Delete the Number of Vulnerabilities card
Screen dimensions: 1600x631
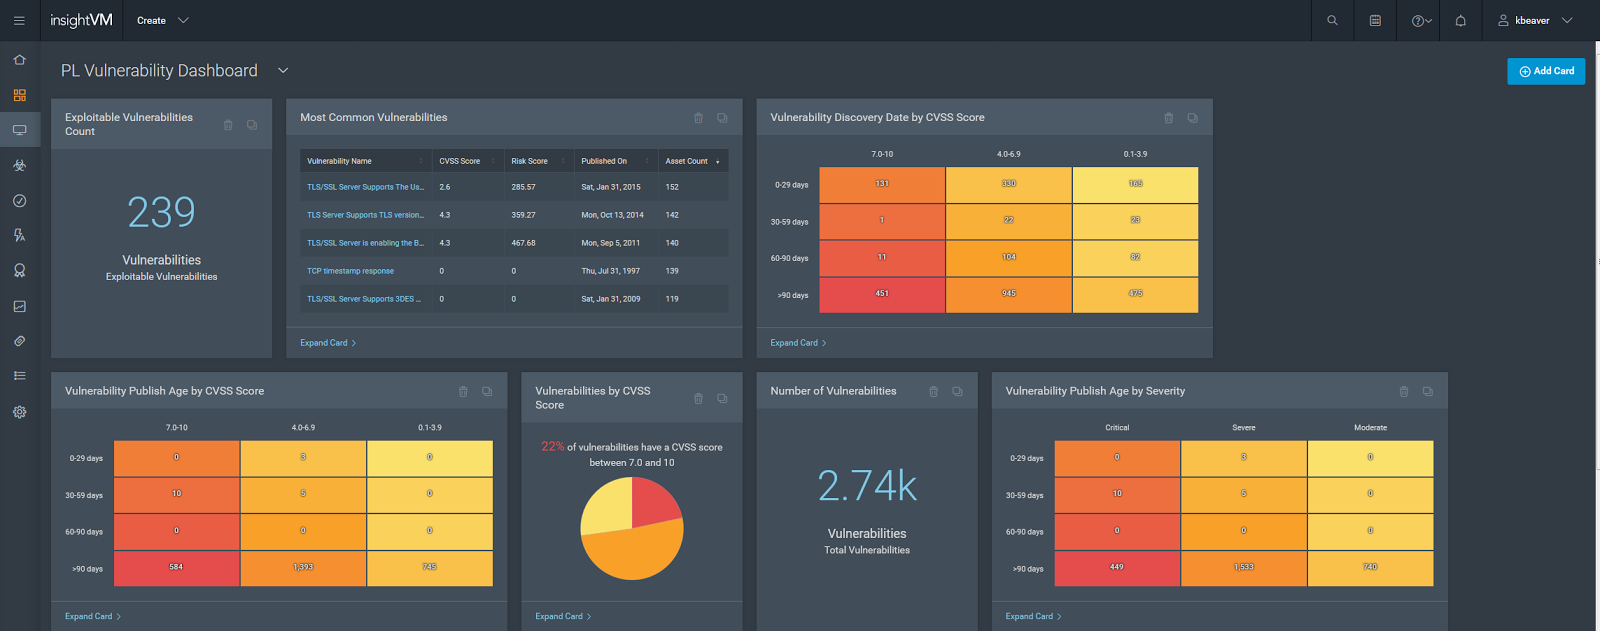933,392
